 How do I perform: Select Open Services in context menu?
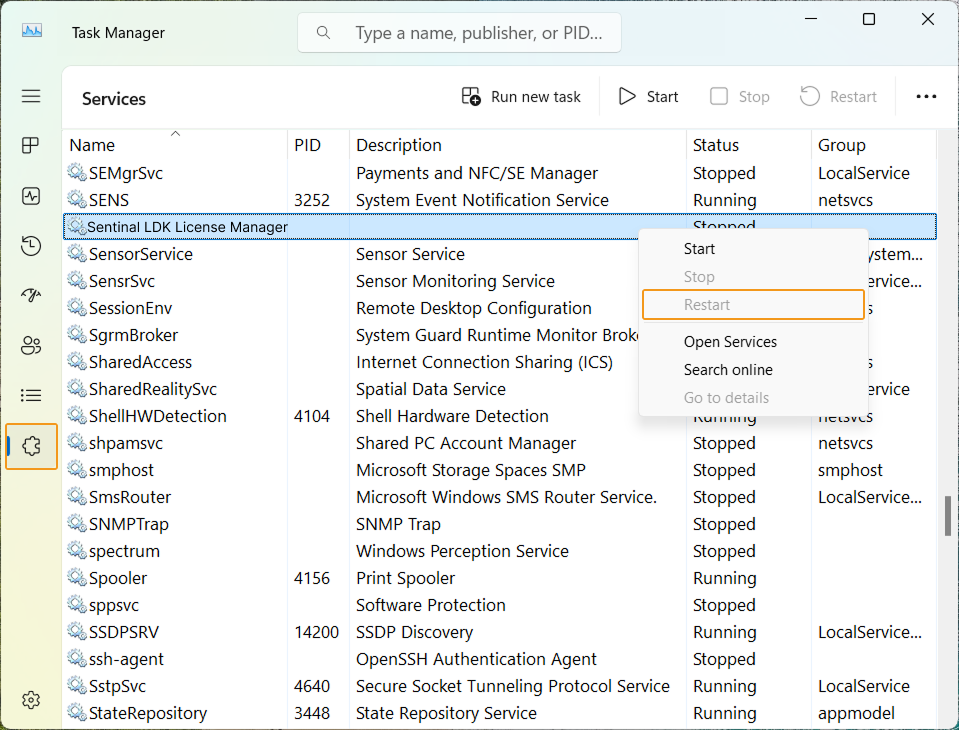tap(730, 342)
